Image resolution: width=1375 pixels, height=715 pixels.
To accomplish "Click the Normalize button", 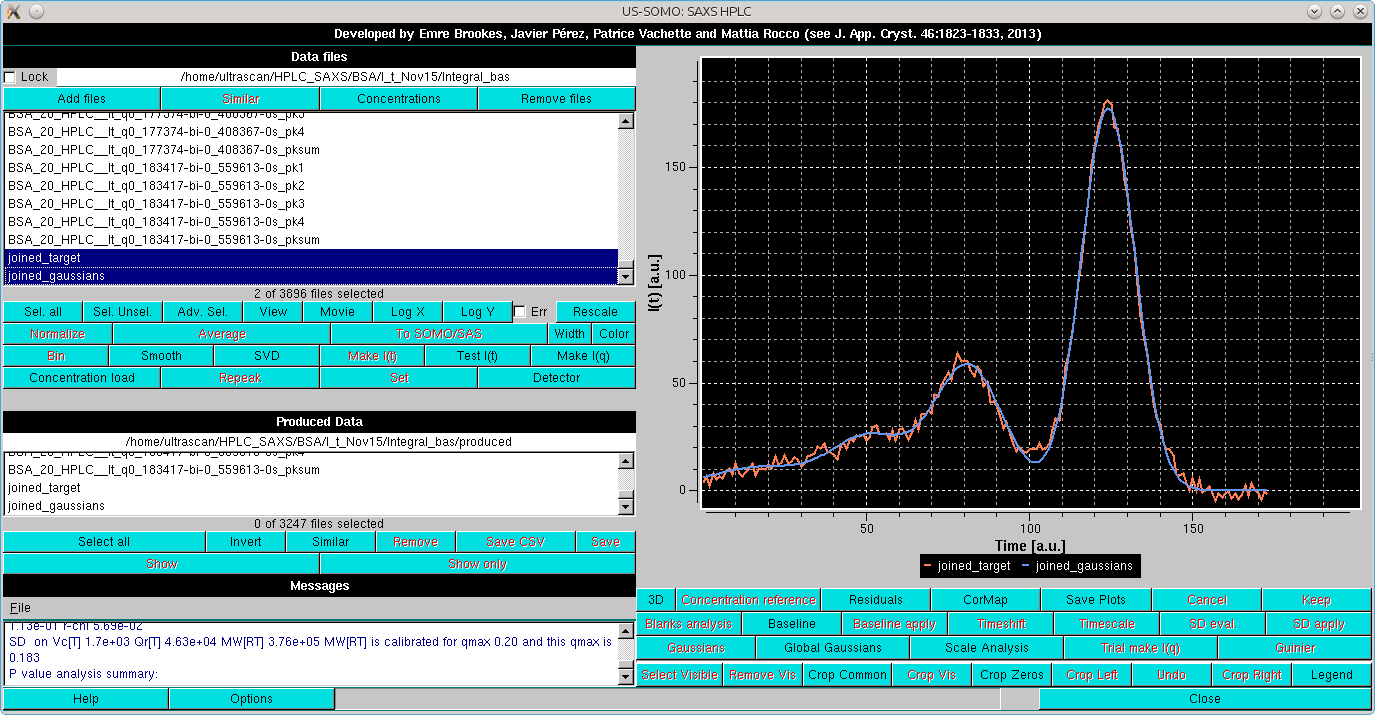I will [x=58, y=334].
